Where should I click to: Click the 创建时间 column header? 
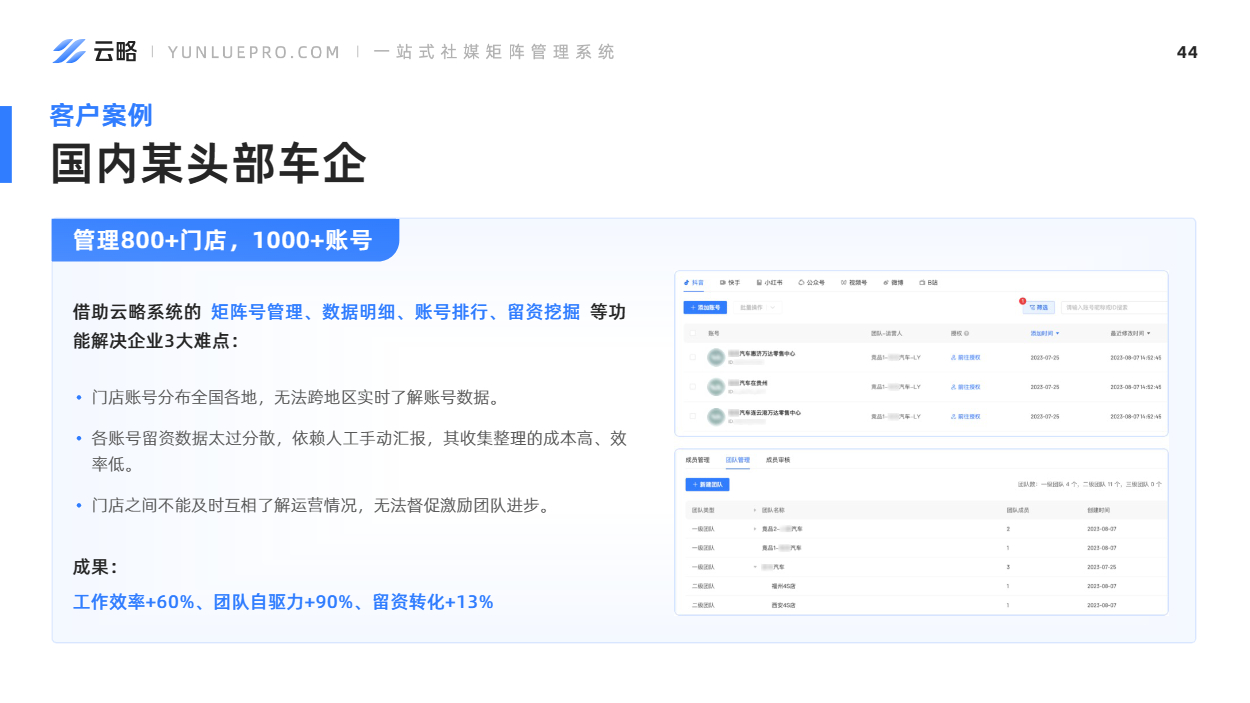[x=1099, y=510]
